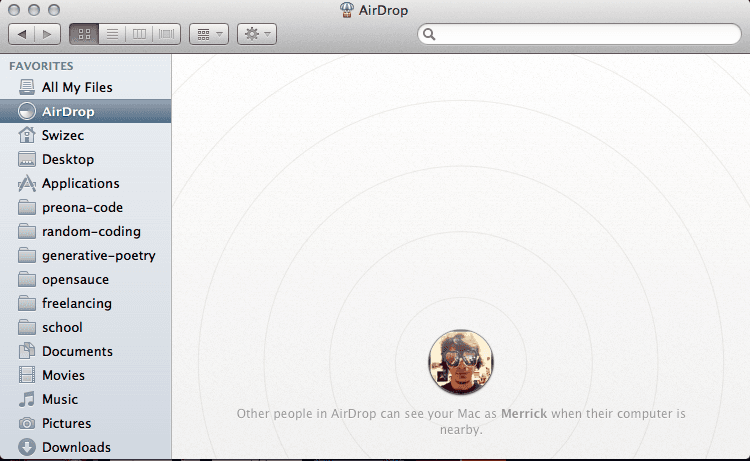Select Movies label in the sidebar
Viewport: 750px width, 461px height.
(x=63, y=375)
